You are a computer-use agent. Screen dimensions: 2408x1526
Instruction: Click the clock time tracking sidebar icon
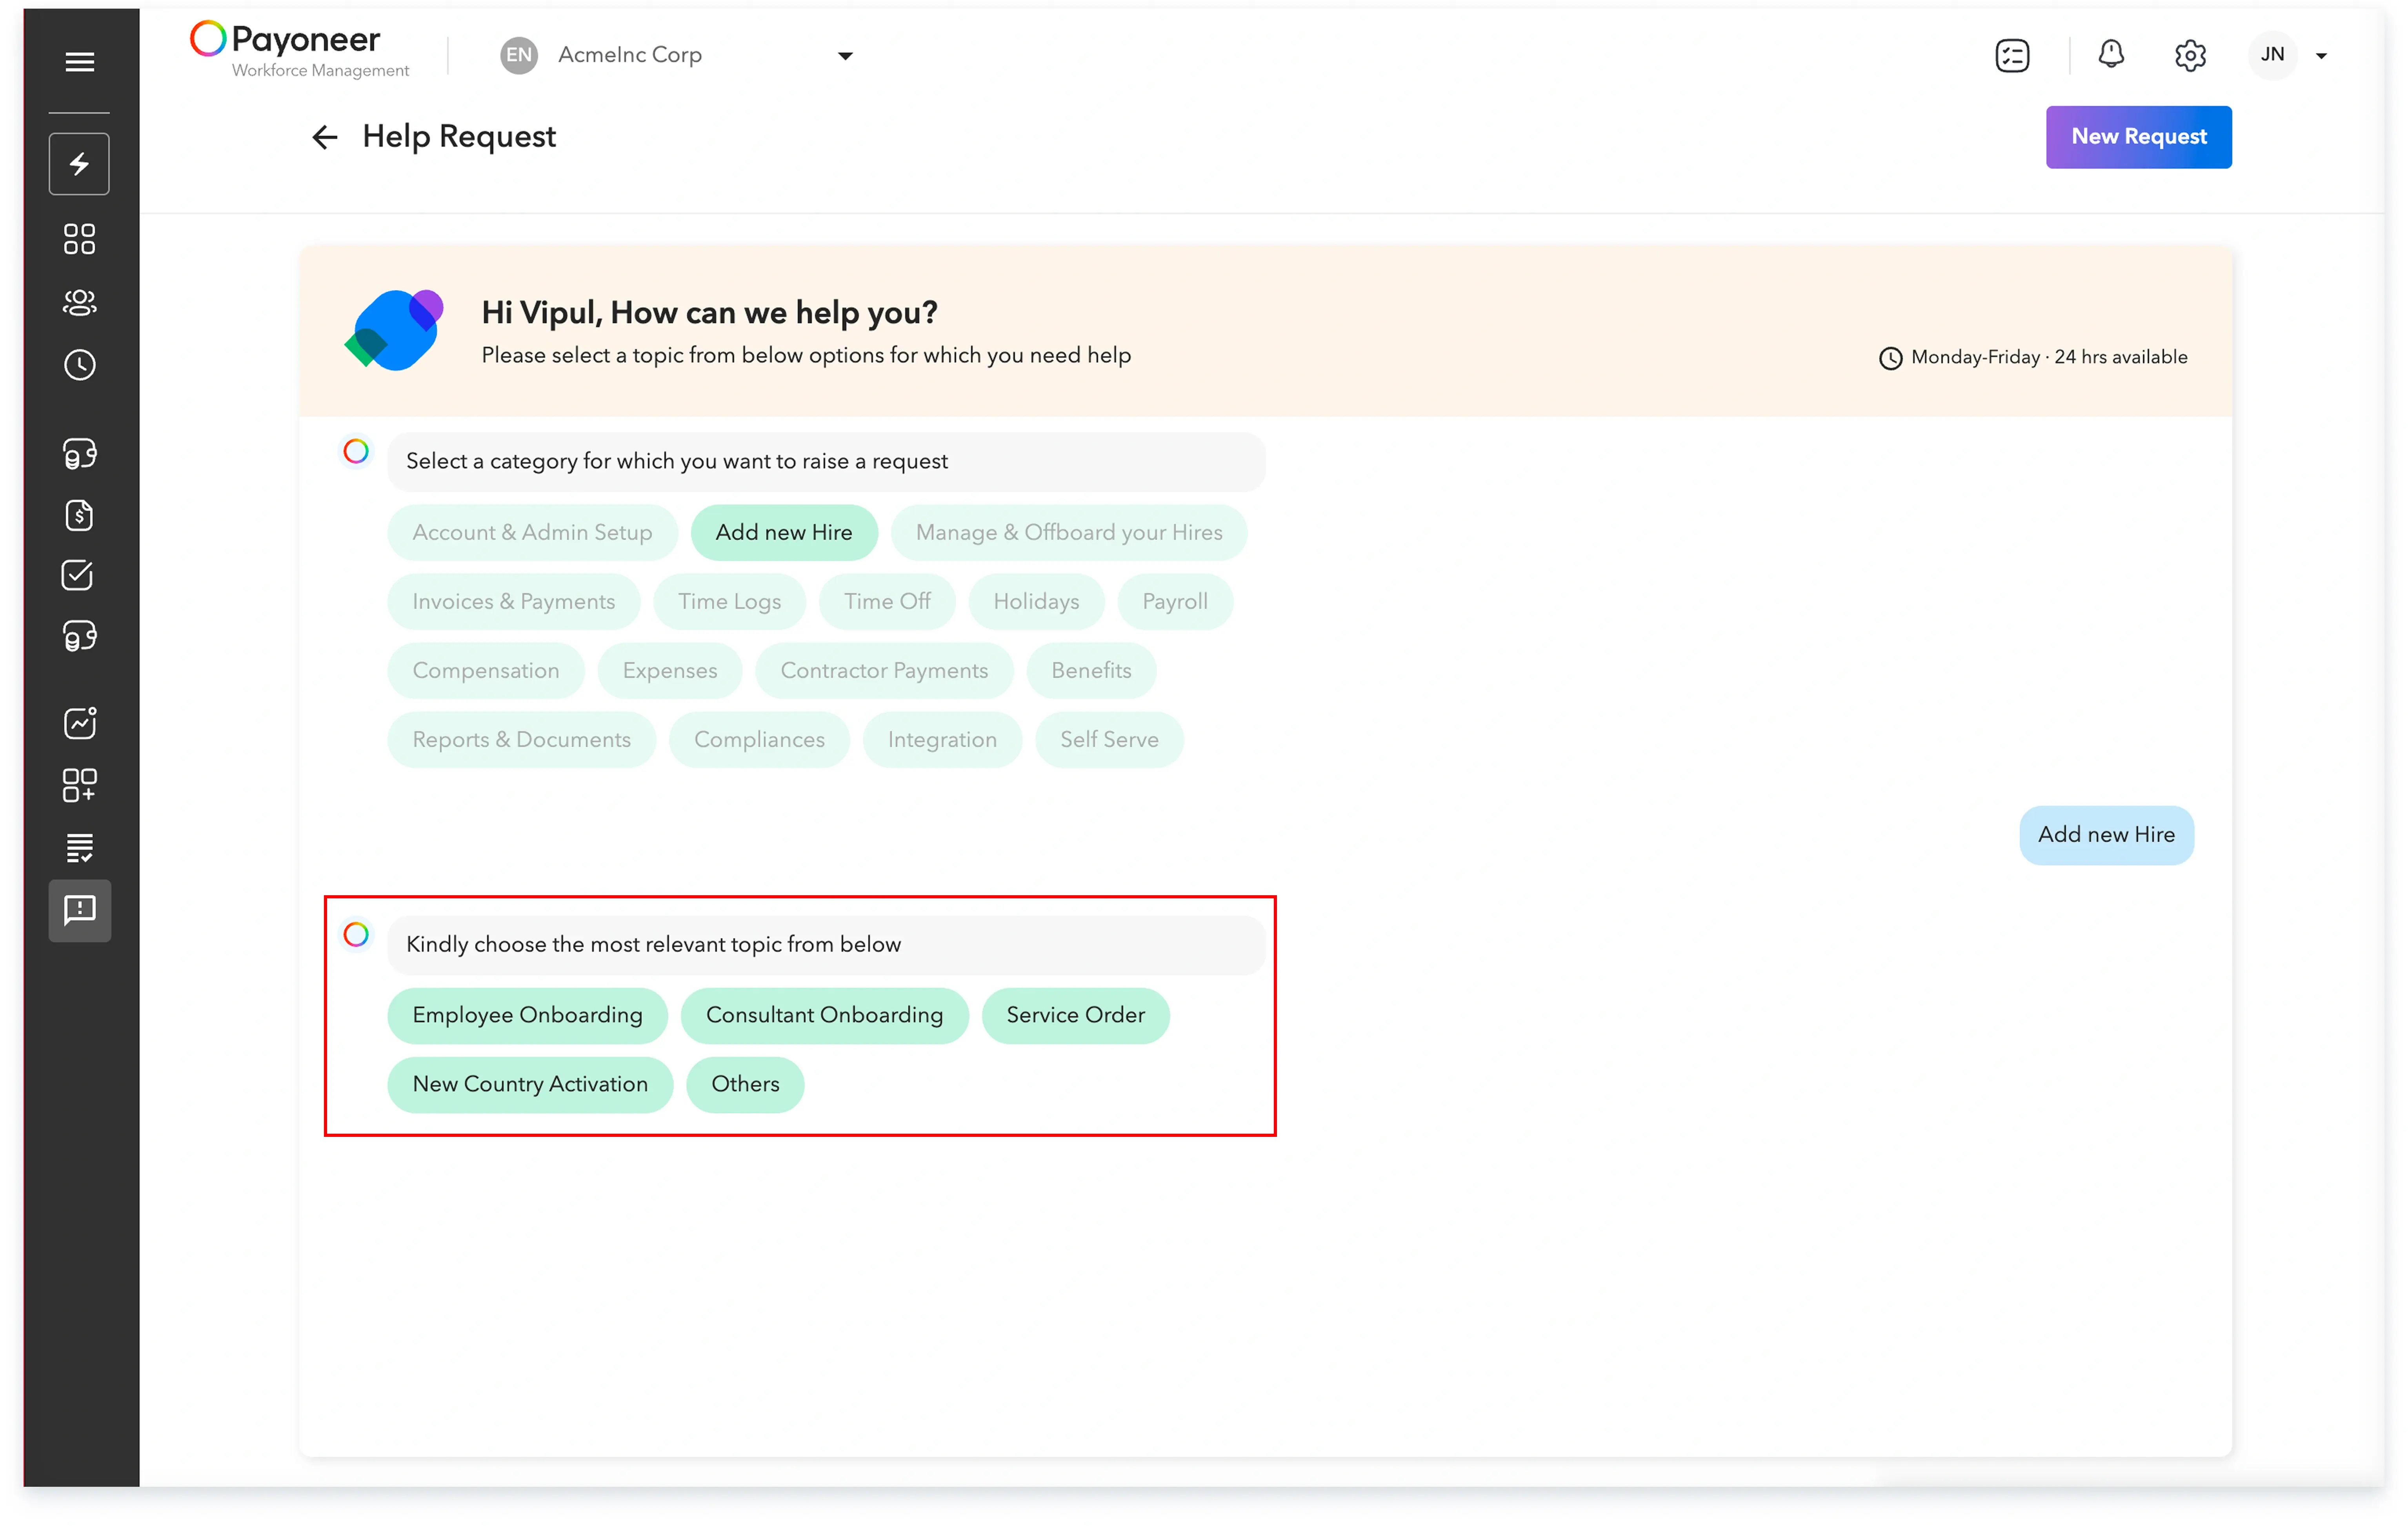tap(79, 365)
